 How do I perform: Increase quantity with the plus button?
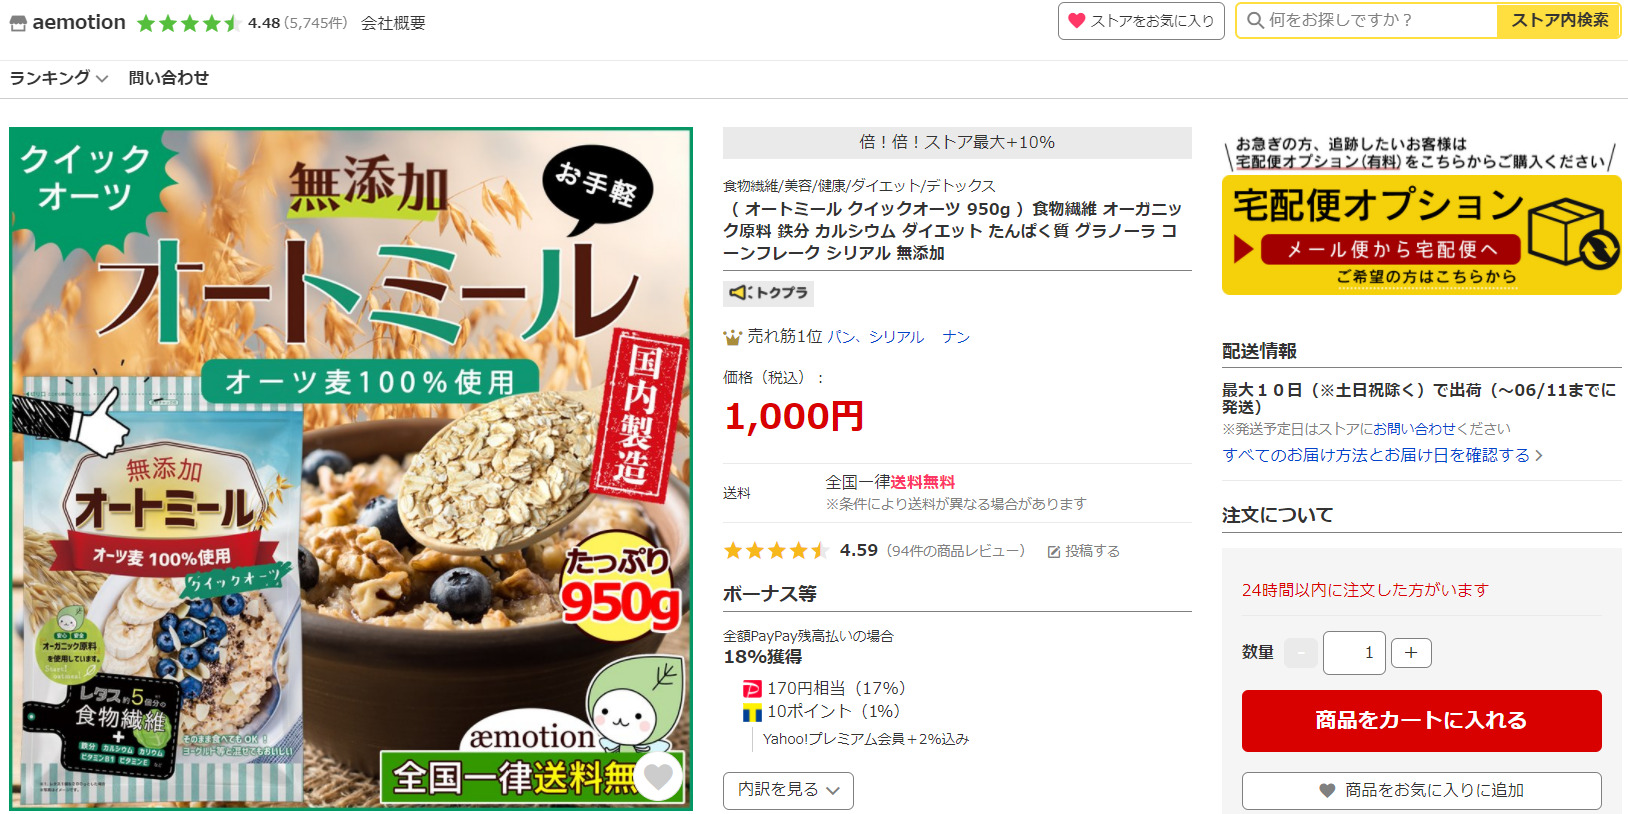point(1411,653)
